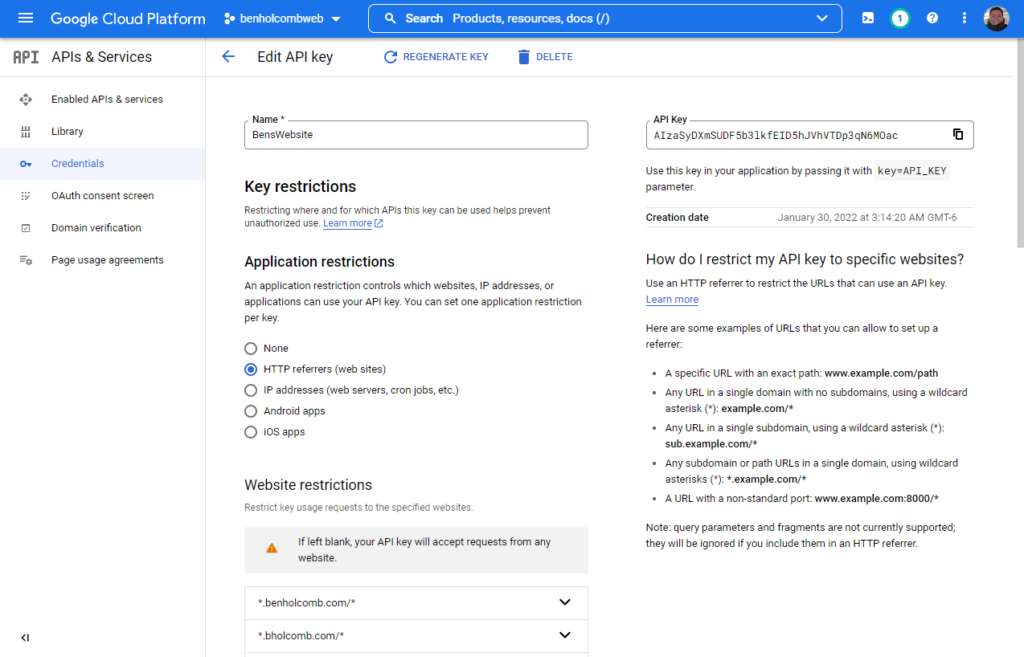The height and width of the screenshot is (657, 1024).
Task: Open the hamburger navigation menu
Action: 25,18
